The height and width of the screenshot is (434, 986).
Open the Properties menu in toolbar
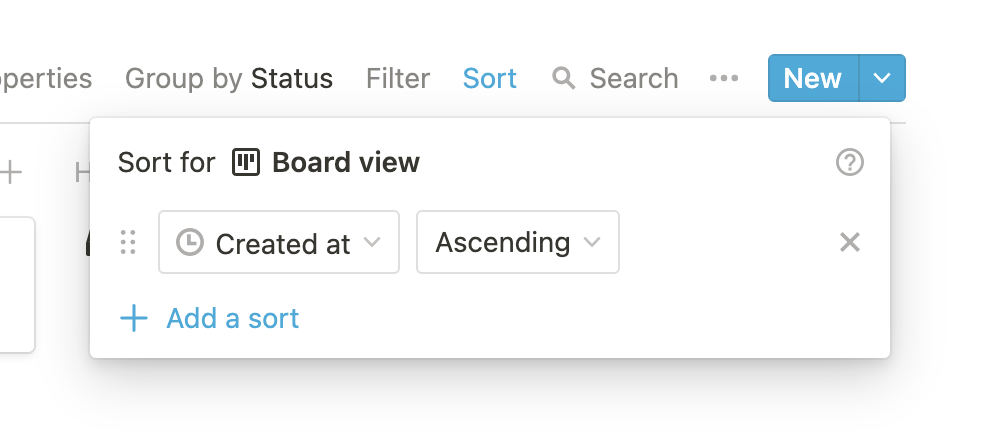coord(46,78)
